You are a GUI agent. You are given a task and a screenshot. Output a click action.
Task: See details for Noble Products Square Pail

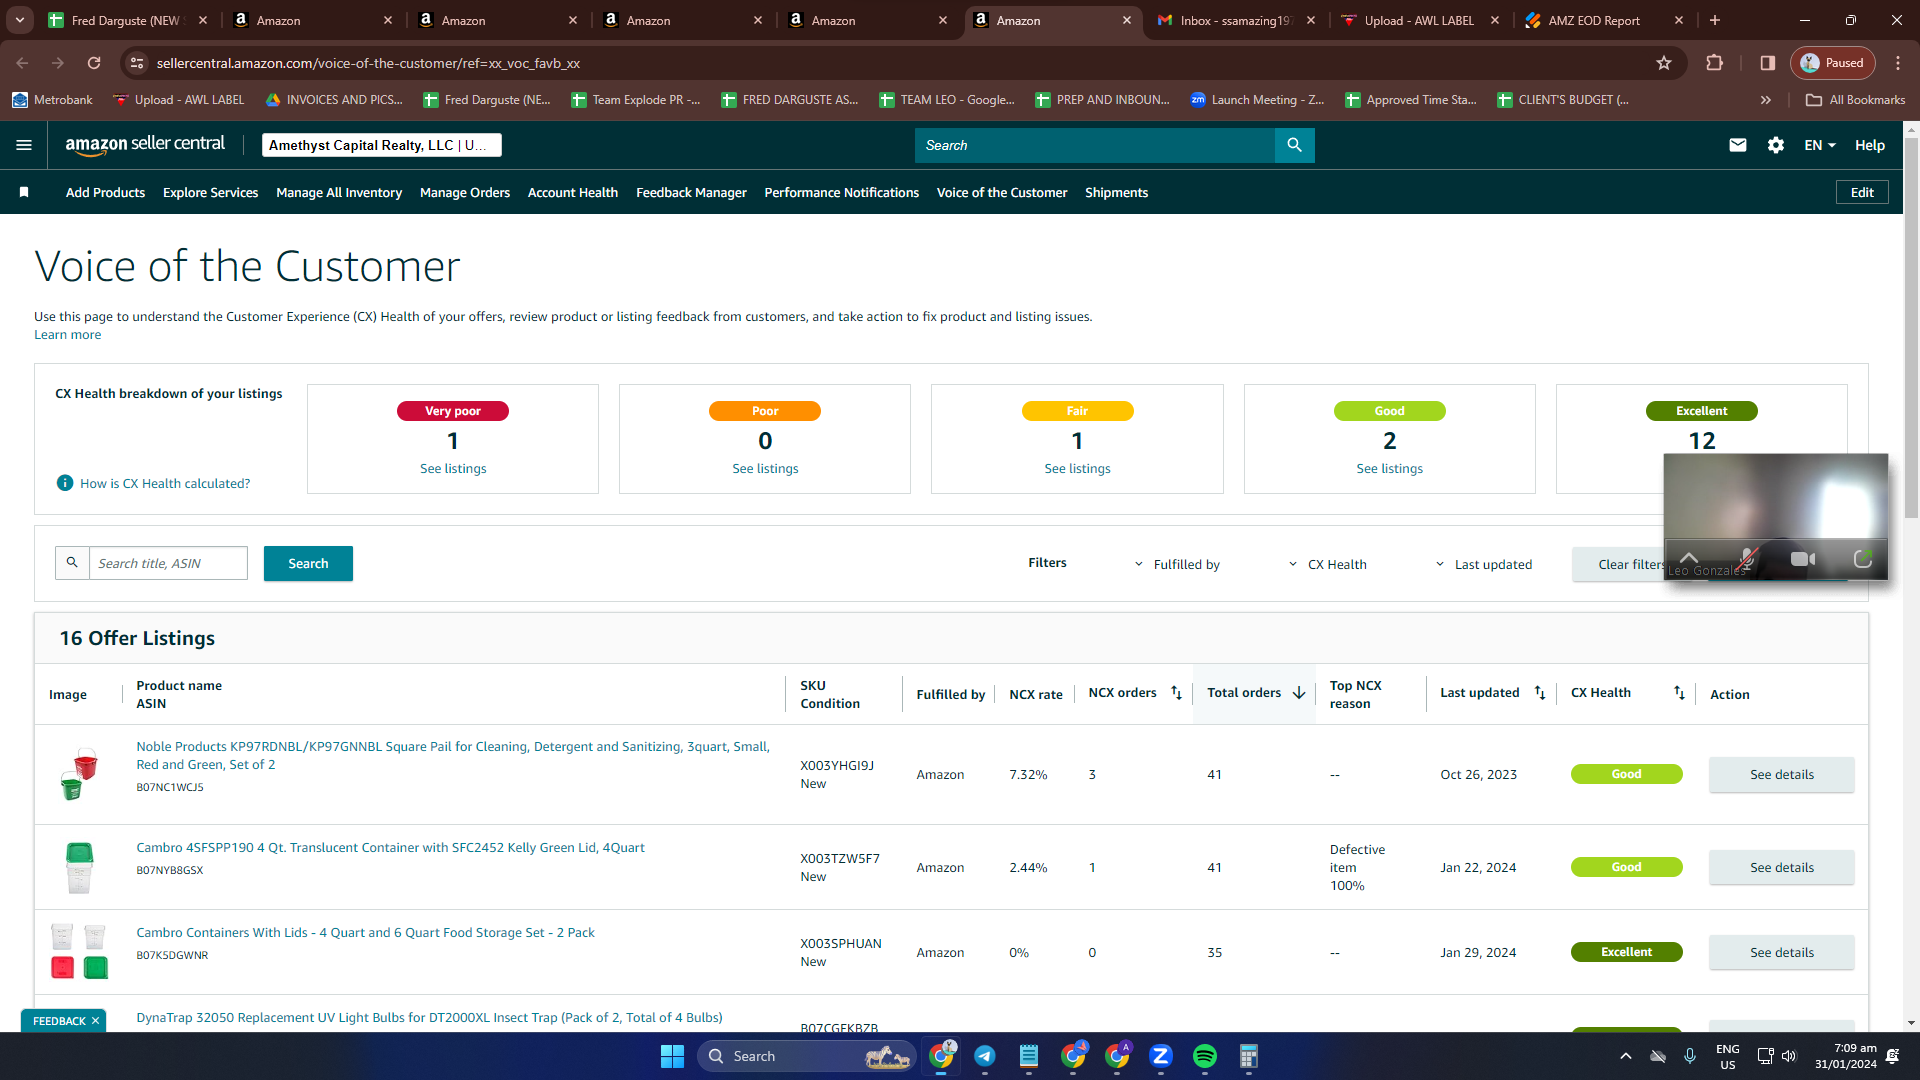(1782, 775)
